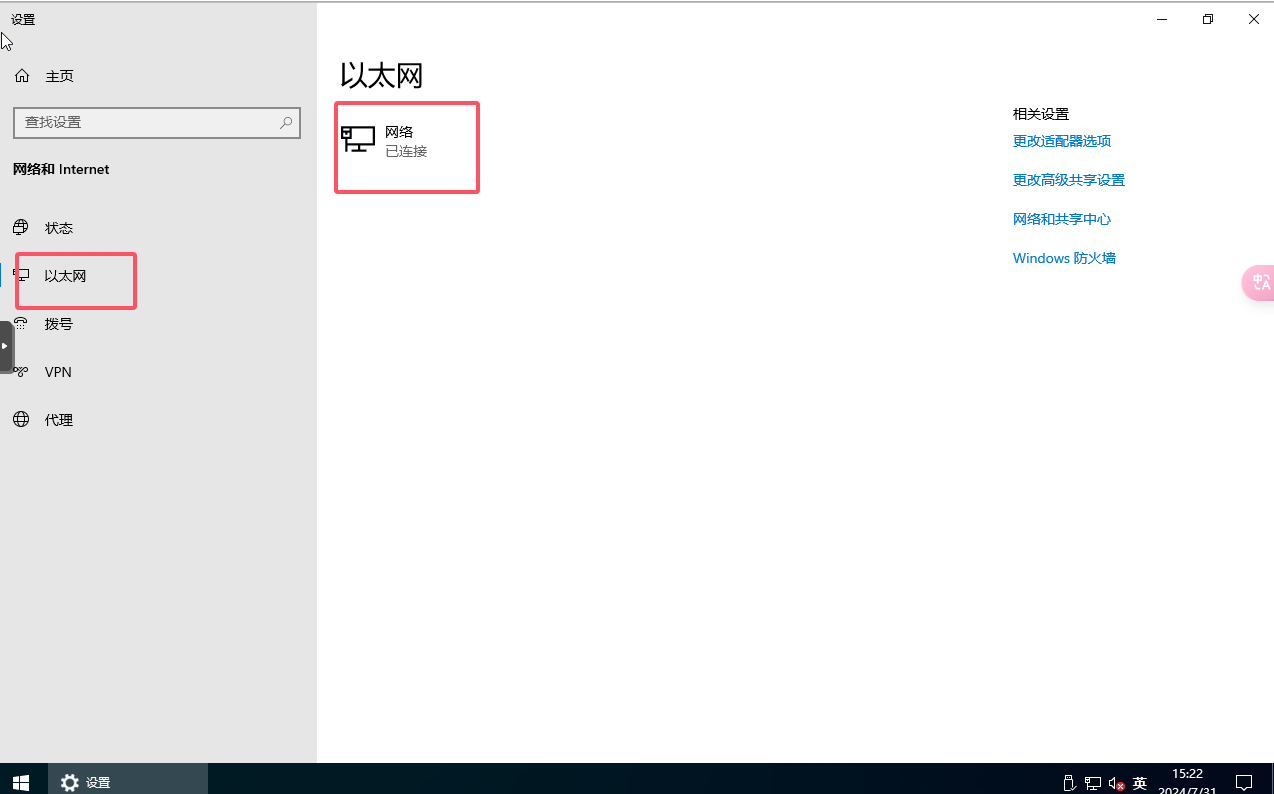
Task: Click the pink translation floating icon
Action: [x=1259, y=283]
